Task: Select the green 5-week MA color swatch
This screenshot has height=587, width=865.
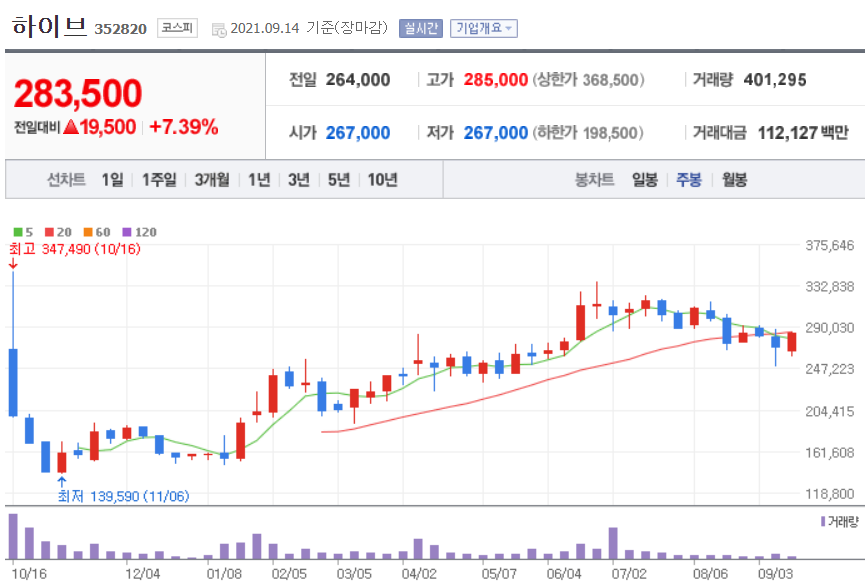Action: click(17, 230)
